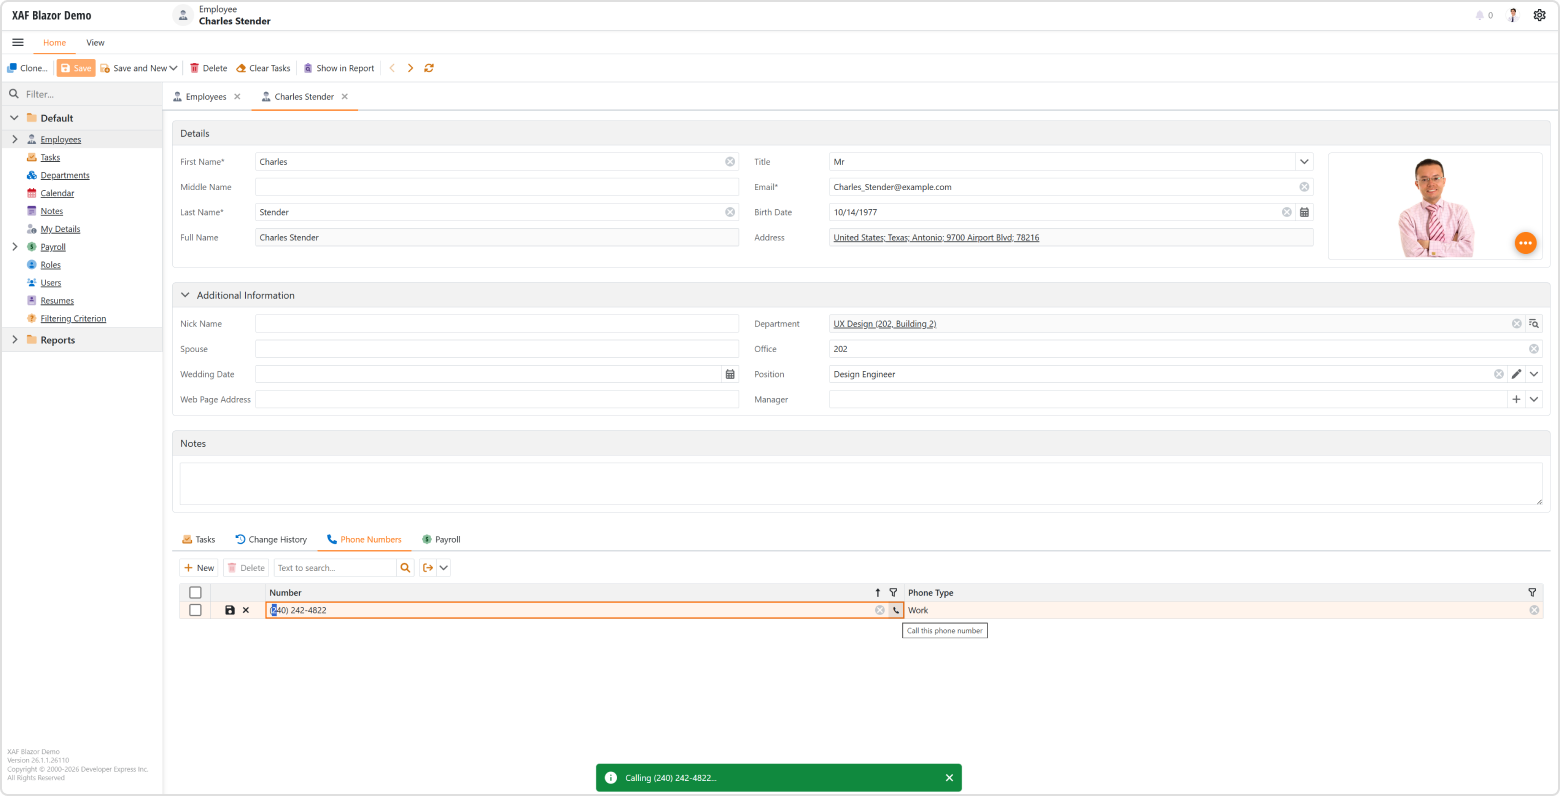Save the phone number row
This screenshot has height=796, width=1560.
(230, 610)
